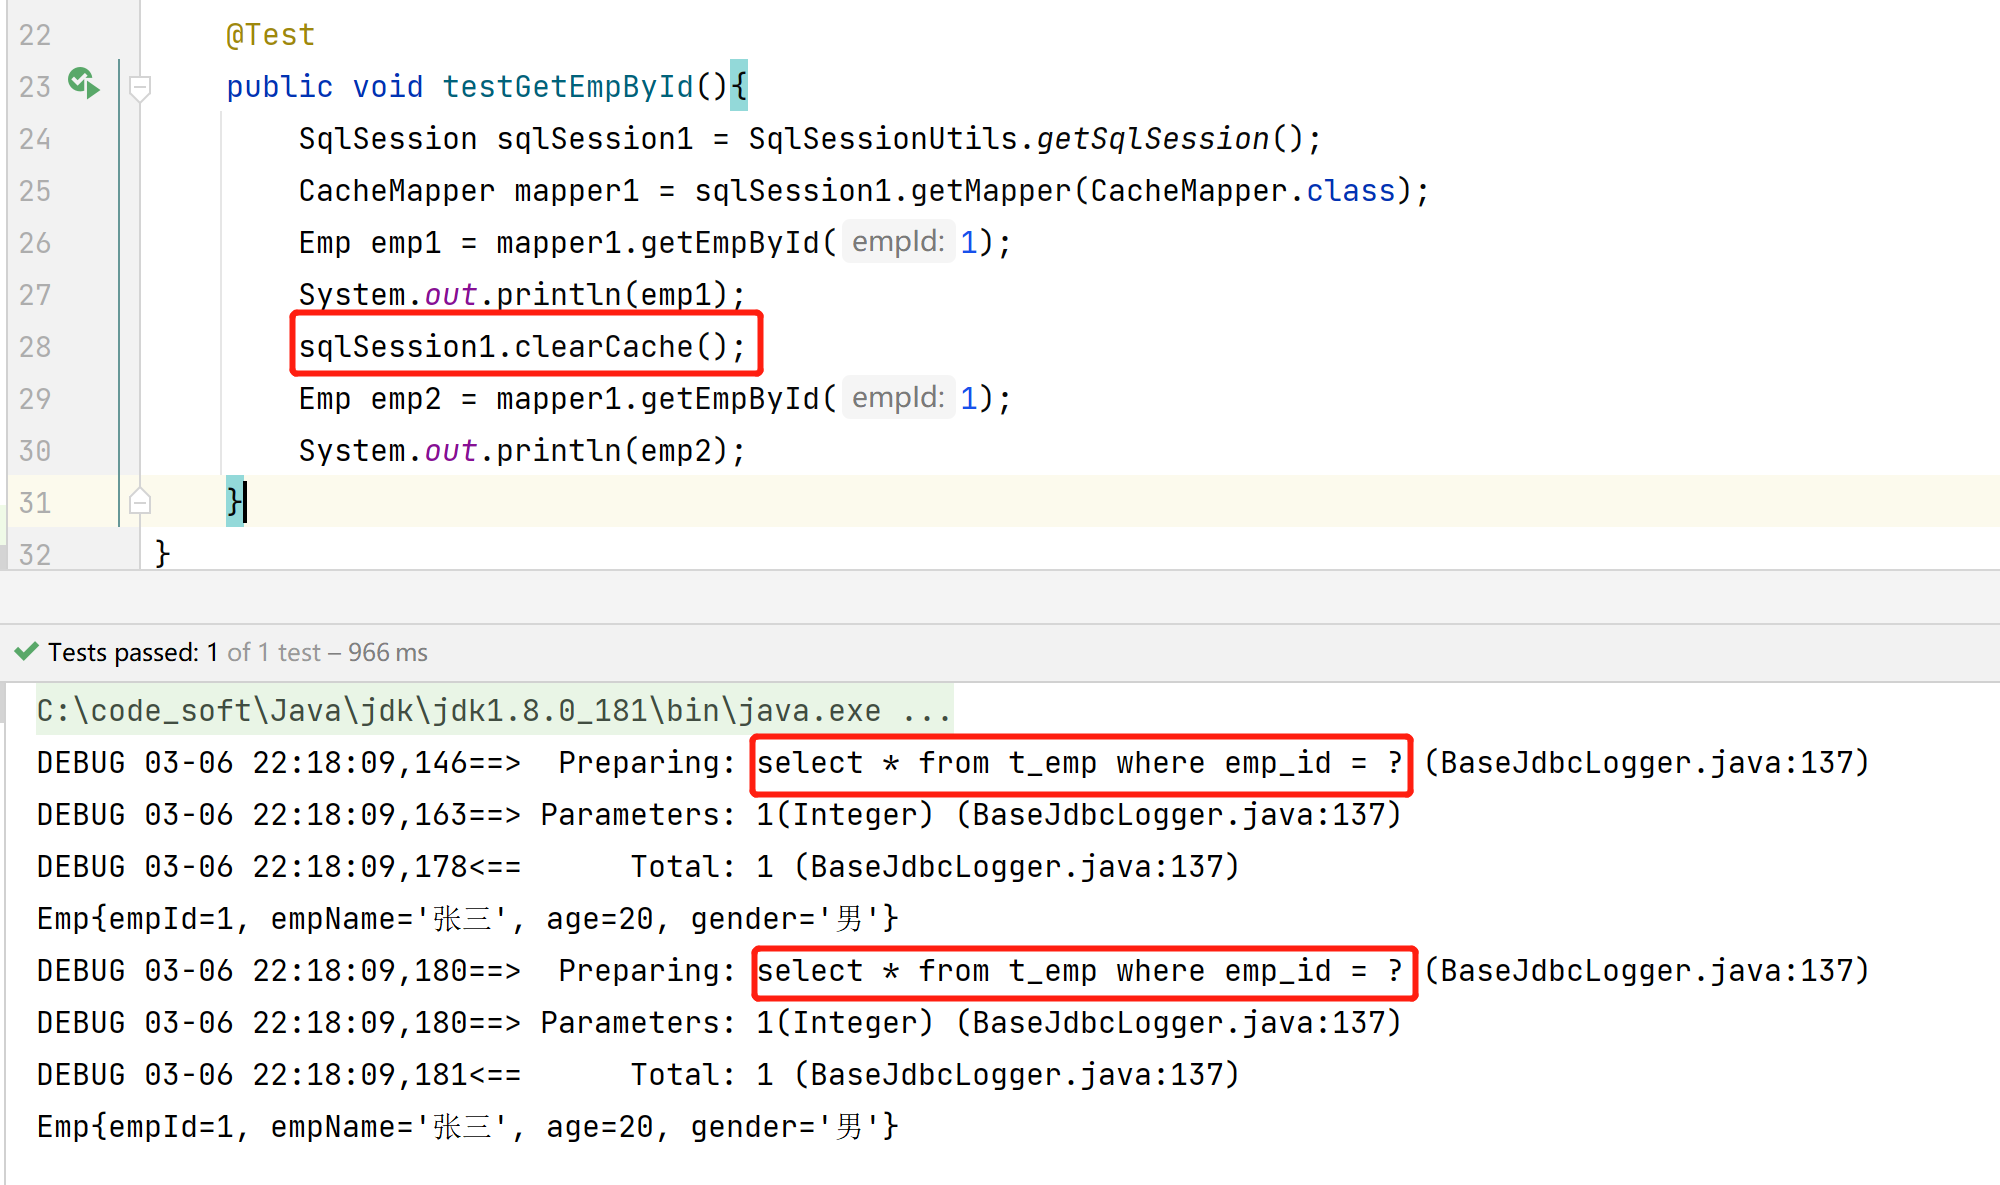
Task: Collapse the closing fold marker on line 31
Action: pos(140,501)
